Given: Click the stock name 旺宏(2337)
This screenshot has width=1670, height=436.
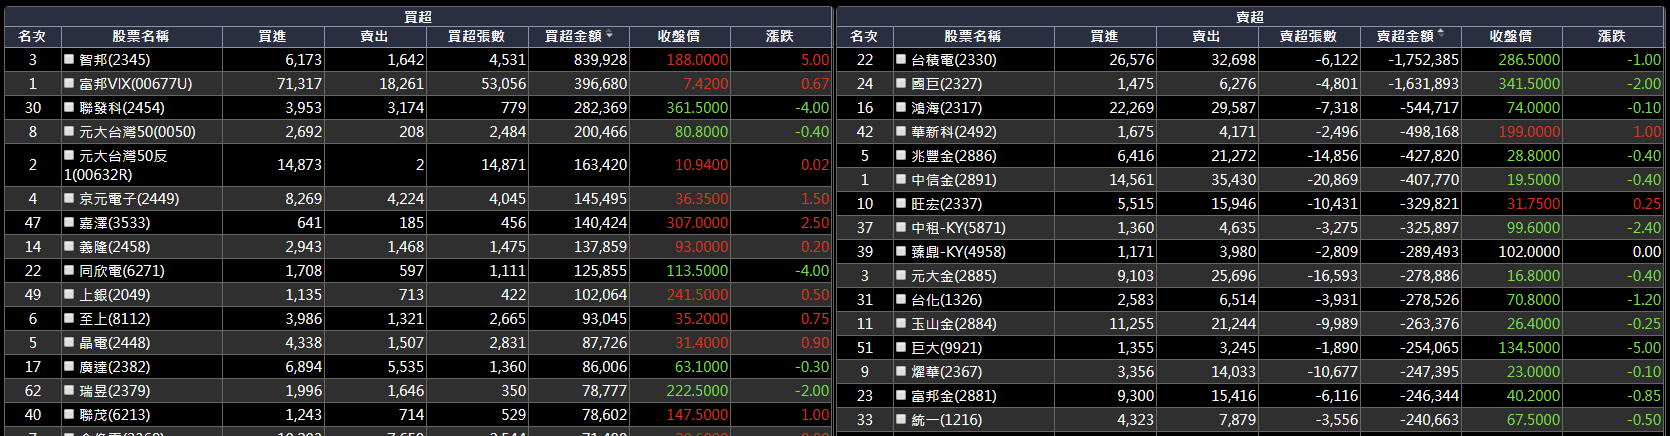Looking at the screenshot, I should point(946,203).
